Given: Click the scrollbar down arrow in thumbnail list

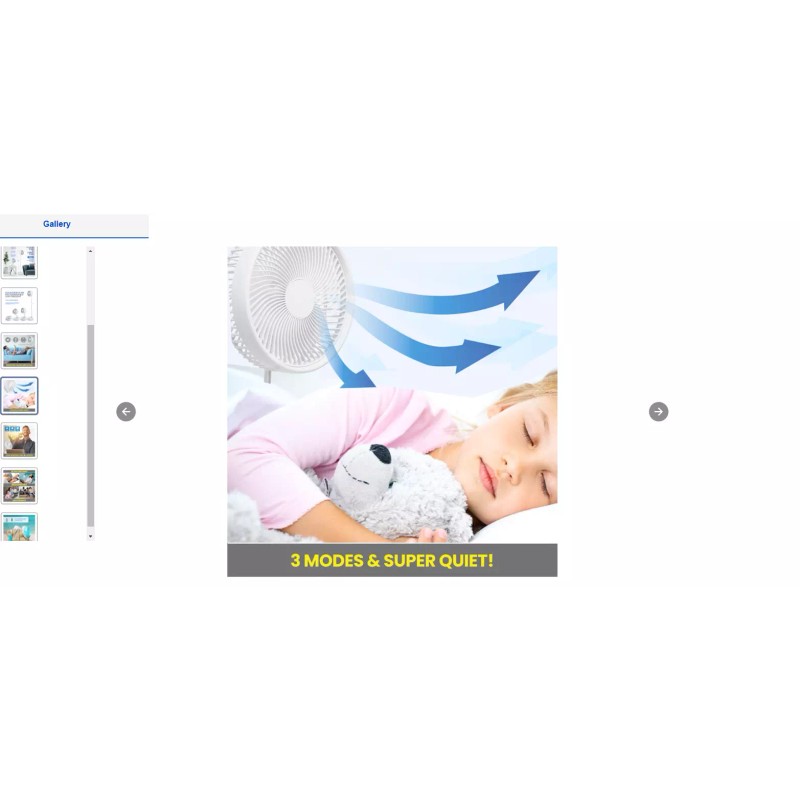Looking at the screenshot, I should point(91,536).
